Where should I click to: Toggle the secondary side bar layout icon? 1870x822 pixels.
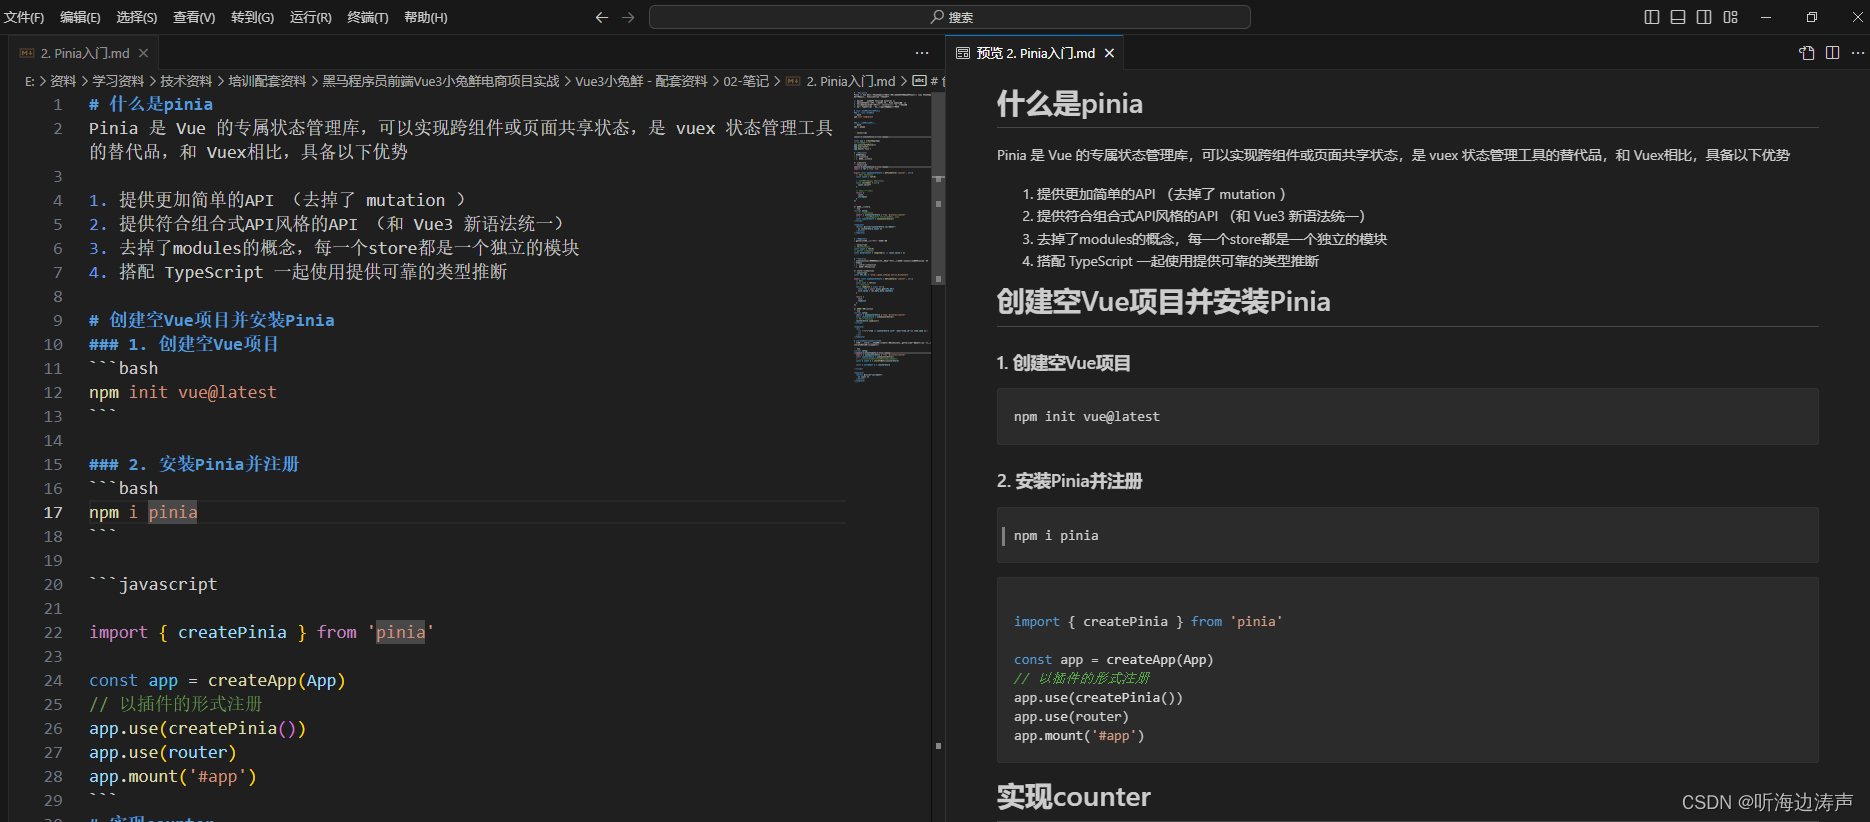[x=1704, y=17]
